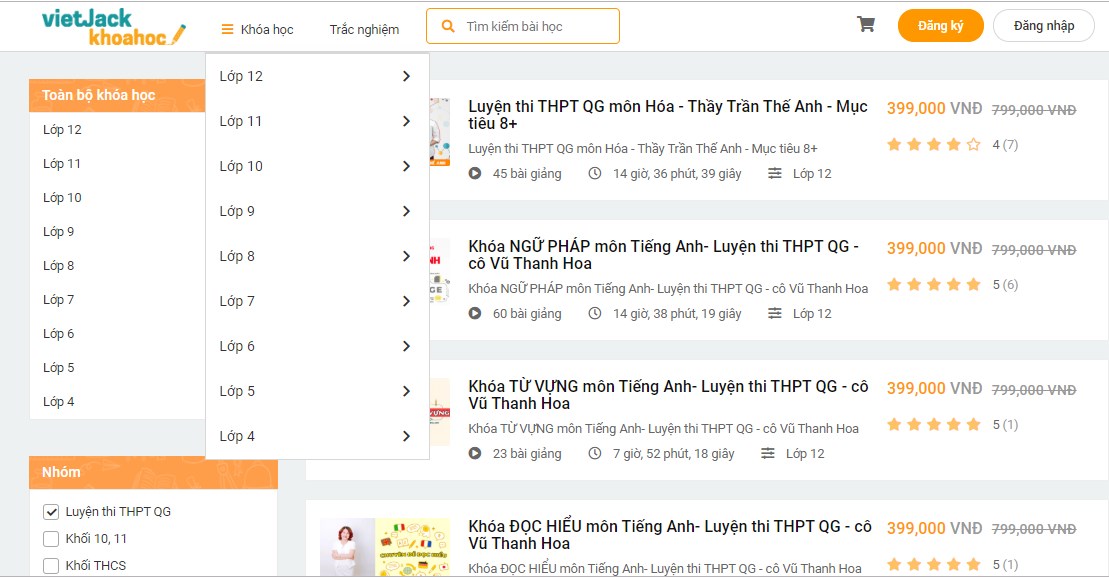Click the VietJack khoahoc logo

coord(113,27)
